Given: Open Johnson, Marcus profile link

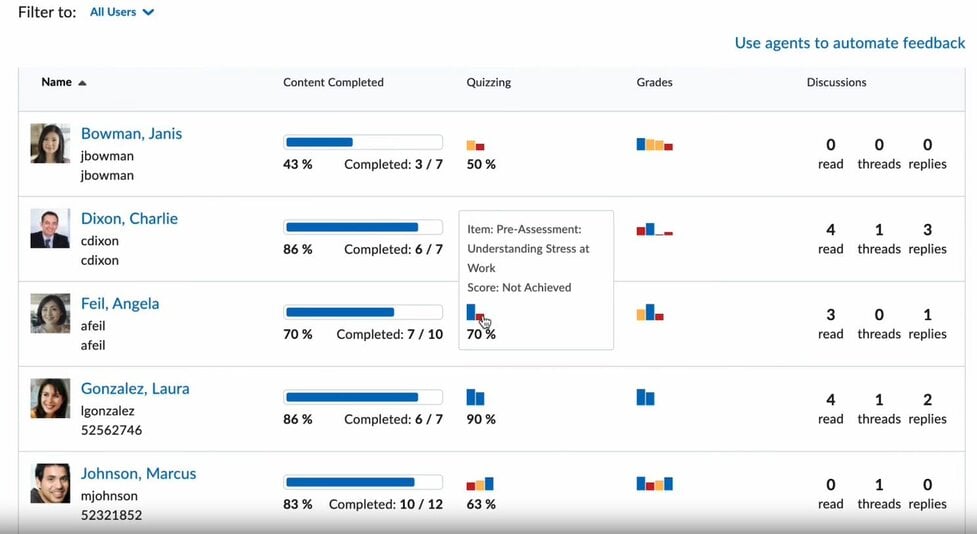Looking at the screenshot, I should coord(138,474).
